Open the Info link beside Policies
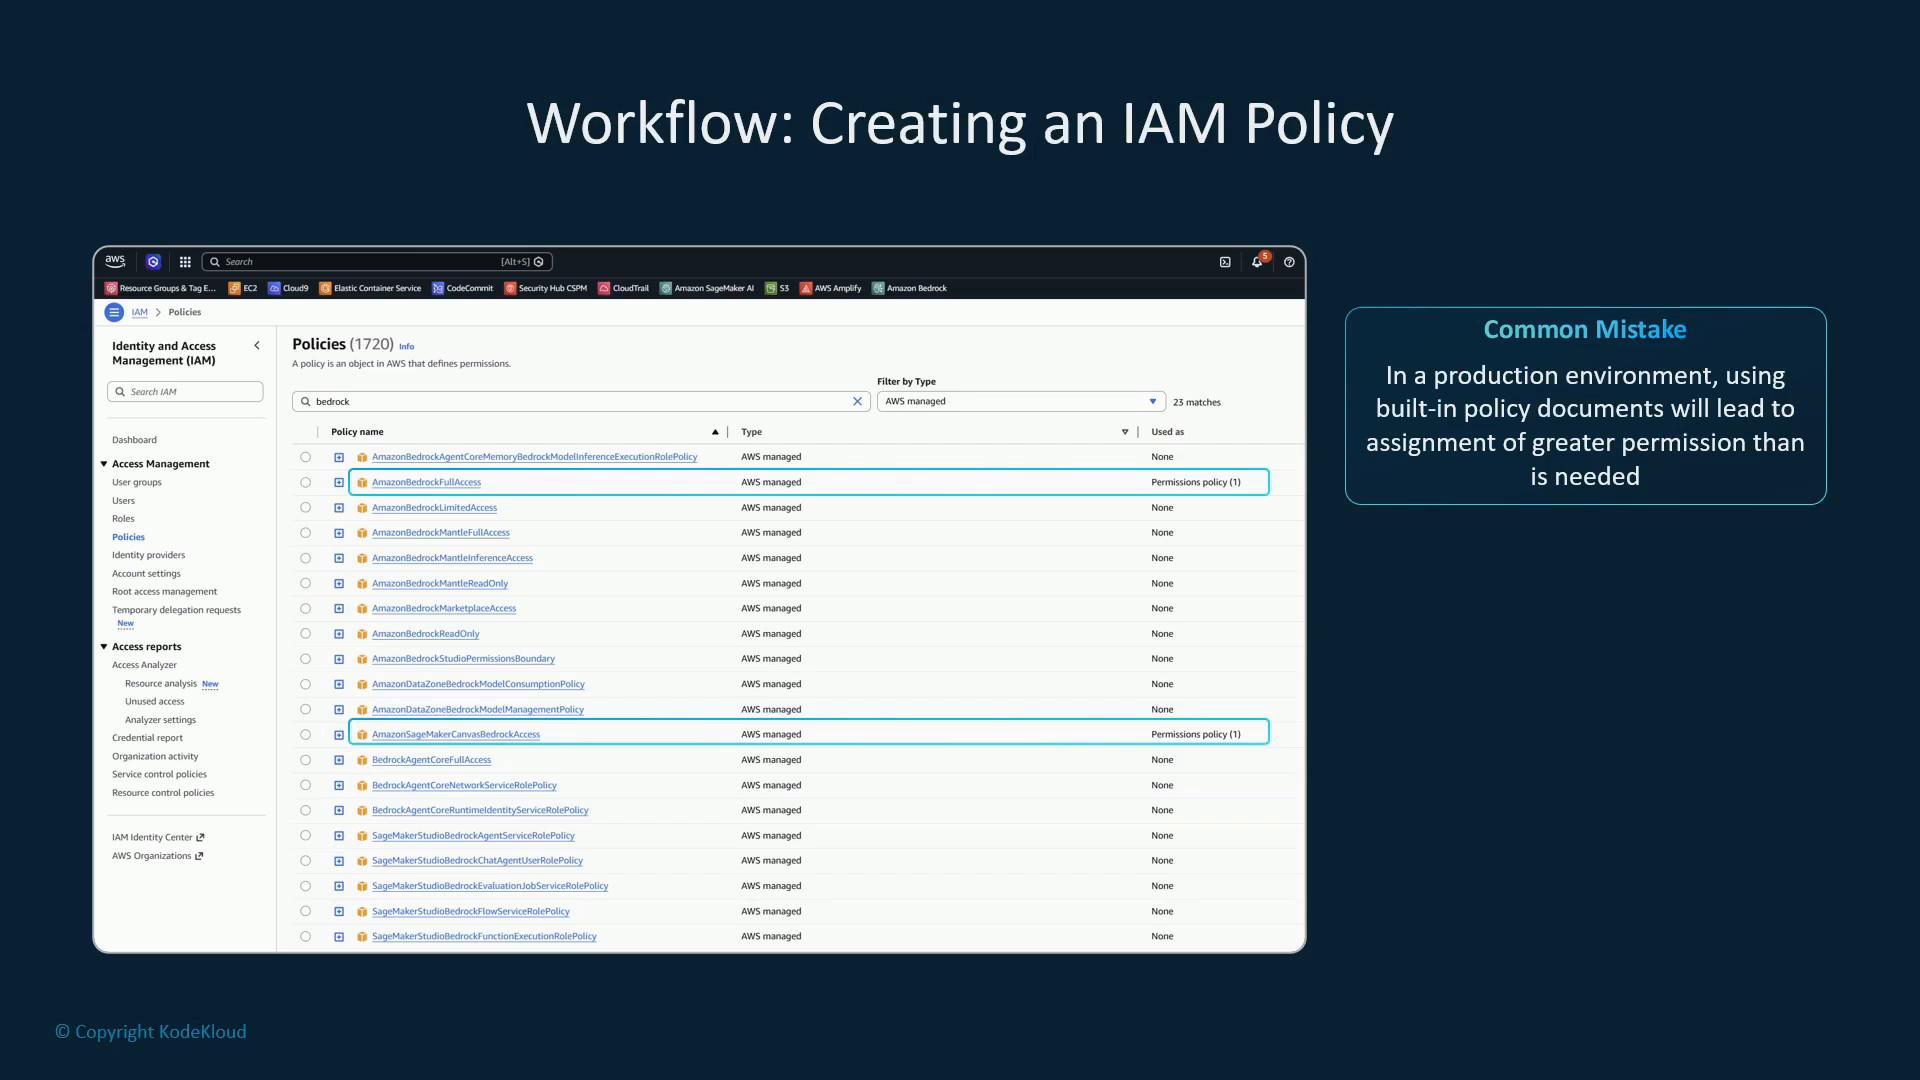1920x1080 pixels. 406,346
